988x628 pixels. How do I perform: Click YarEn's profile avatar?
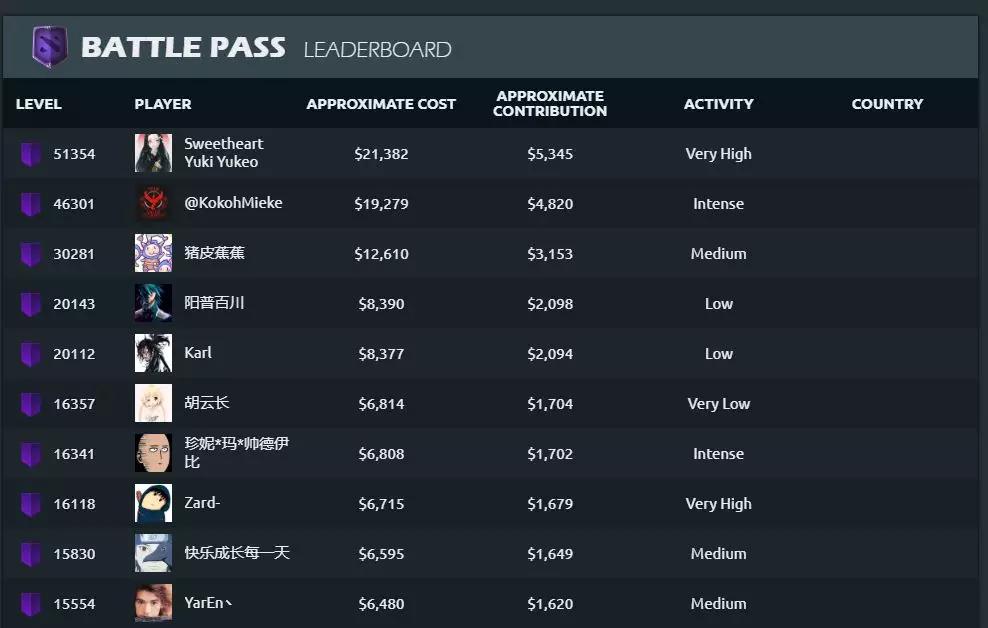tap(153, 603)
